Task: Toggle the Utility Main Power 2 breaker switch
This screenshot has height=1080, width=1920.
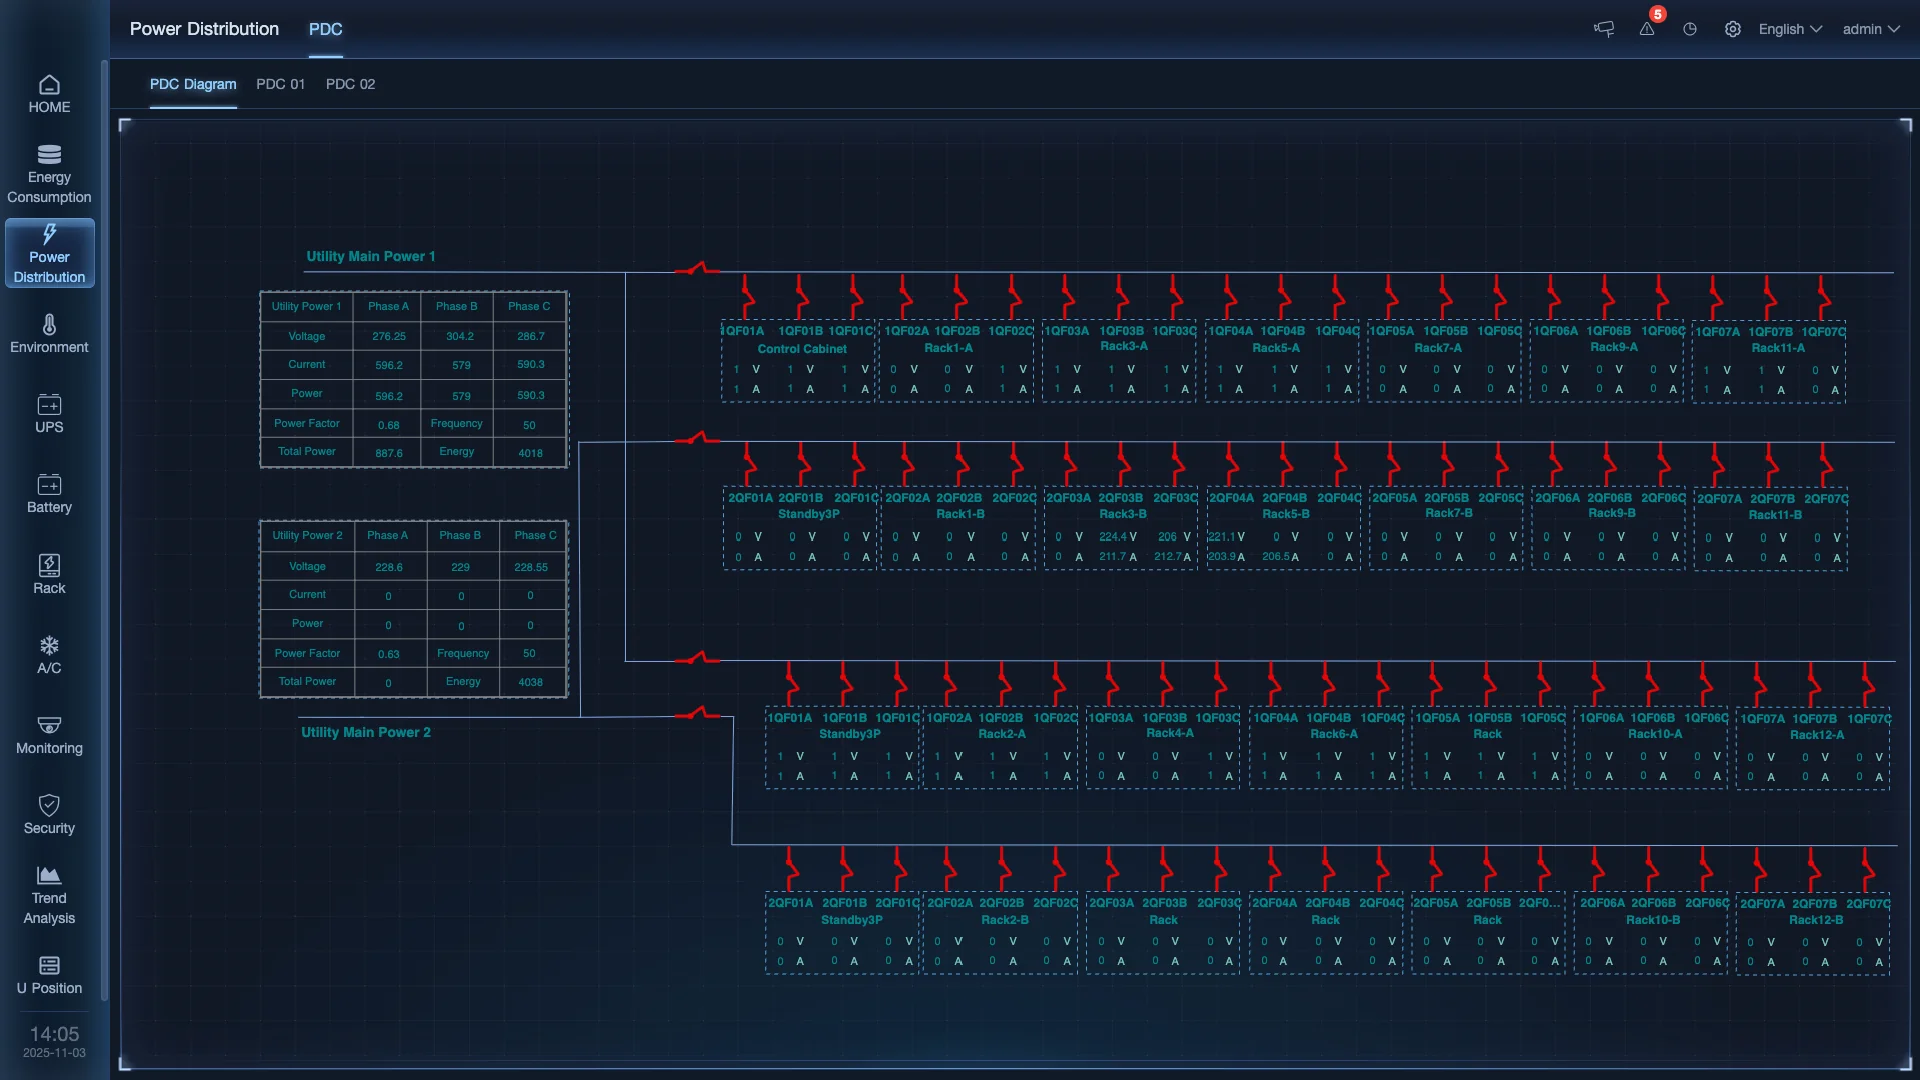Action: click(x=697, y=714)
